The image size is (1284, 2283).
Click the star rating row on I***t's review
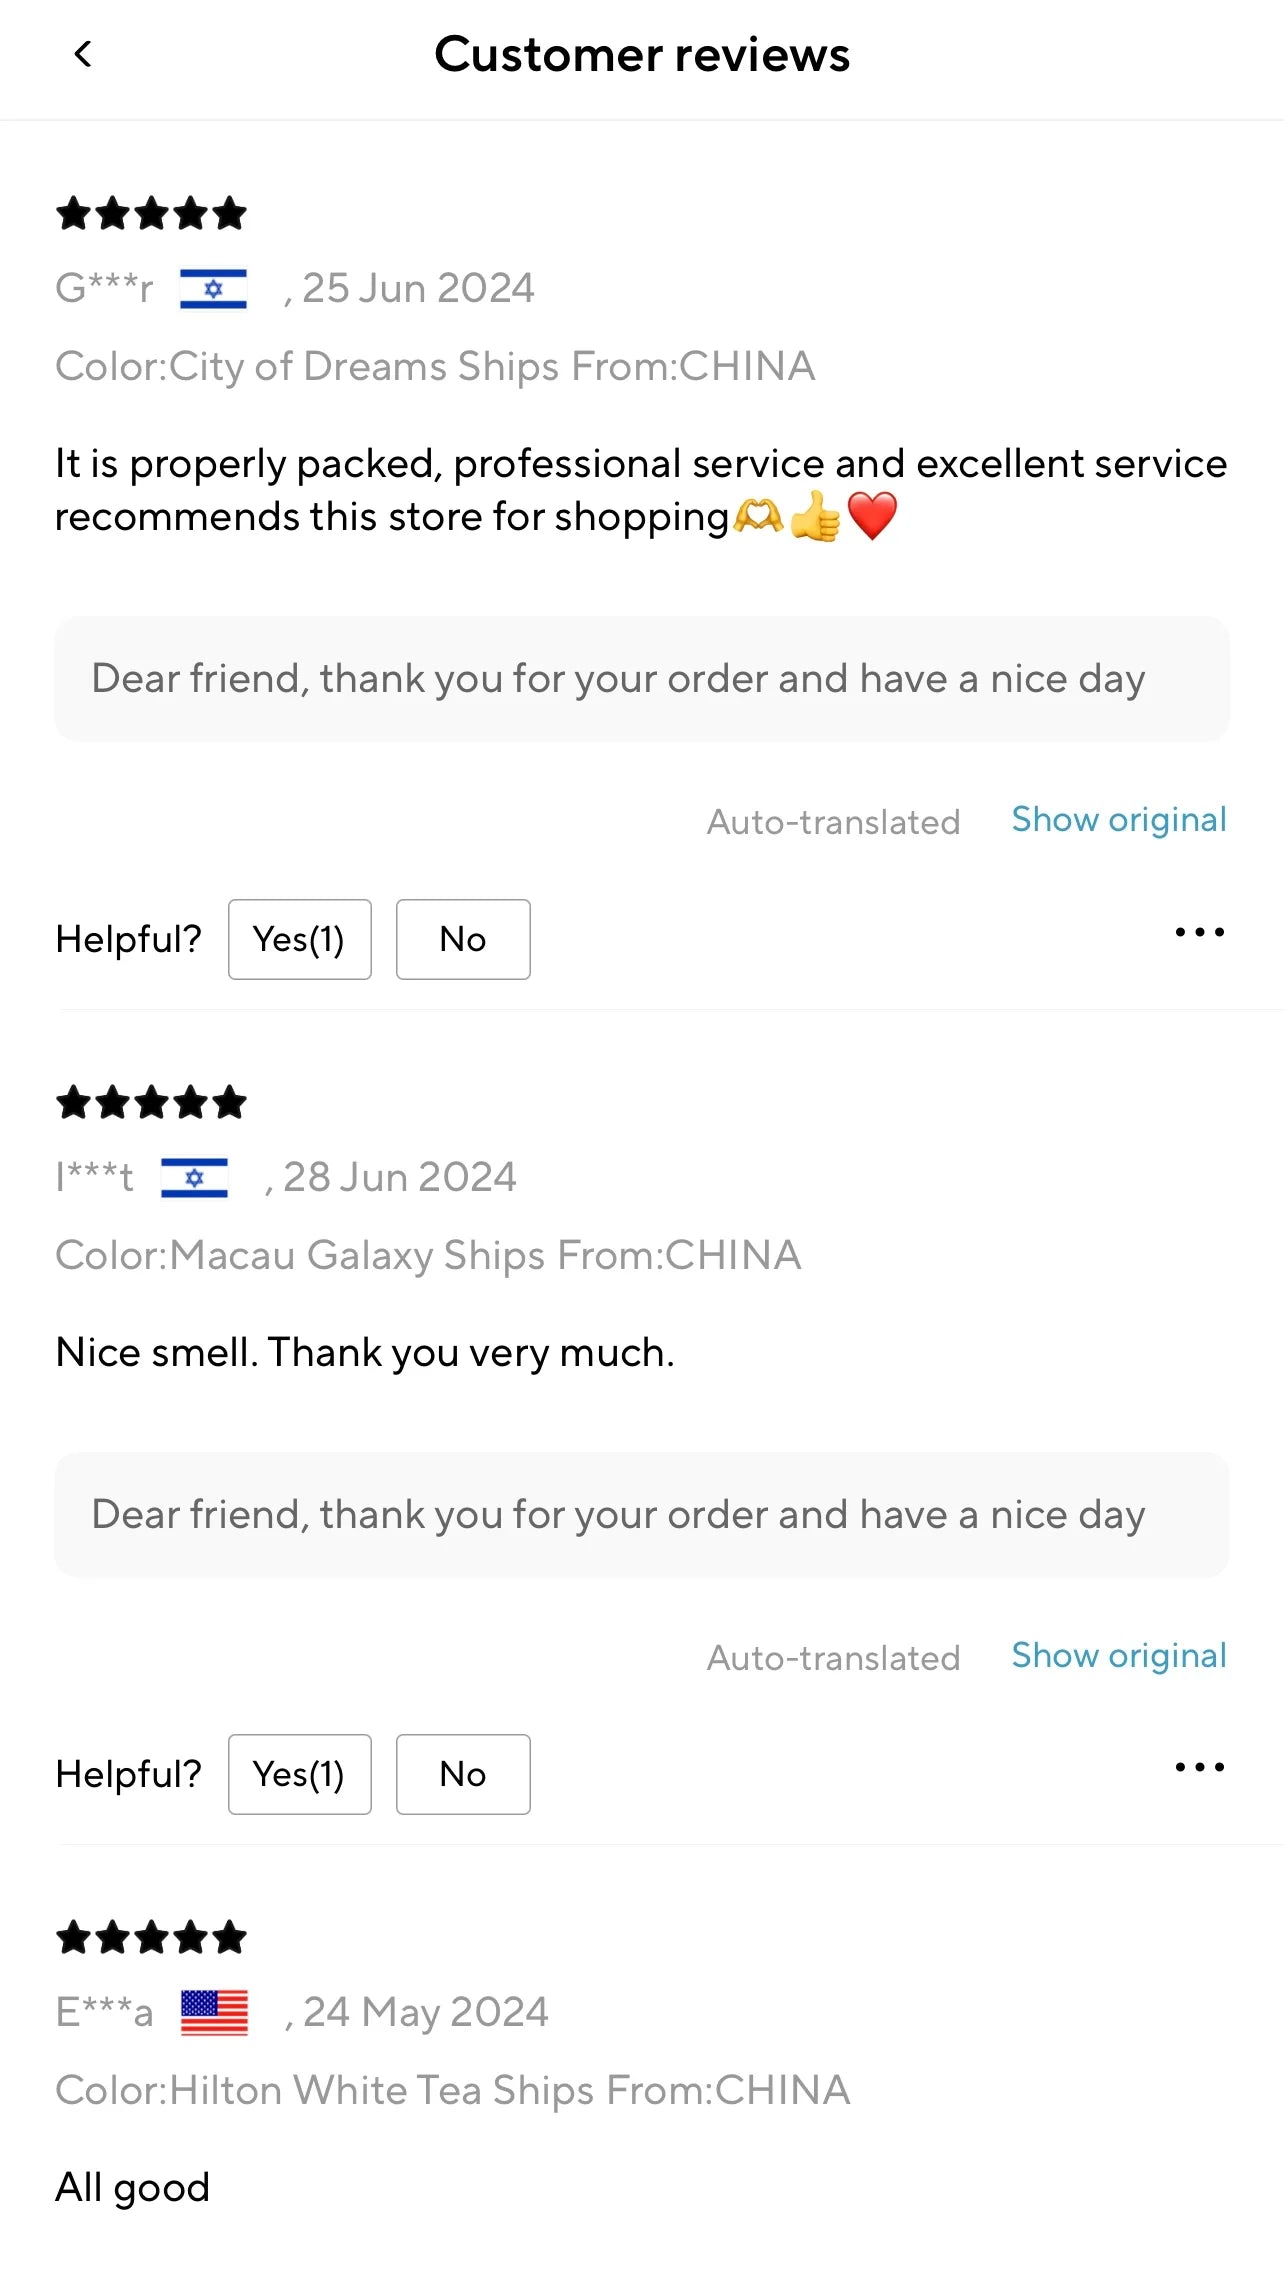[x=150, y=1103]
